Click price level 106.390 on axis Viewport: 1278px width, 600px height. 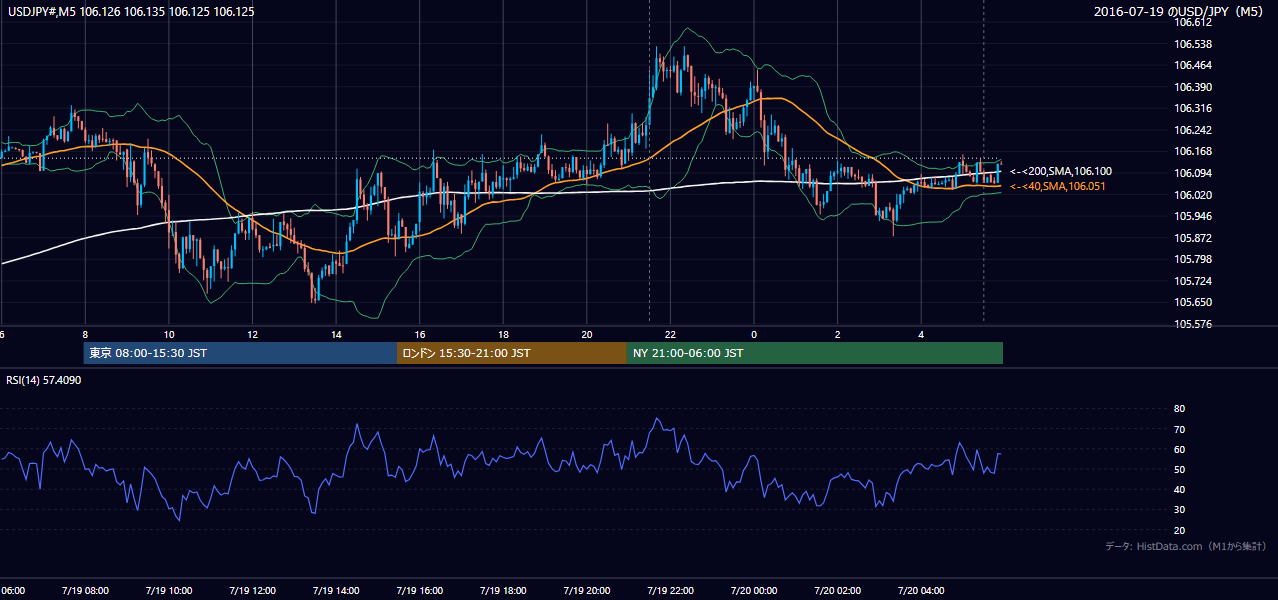1193,87
